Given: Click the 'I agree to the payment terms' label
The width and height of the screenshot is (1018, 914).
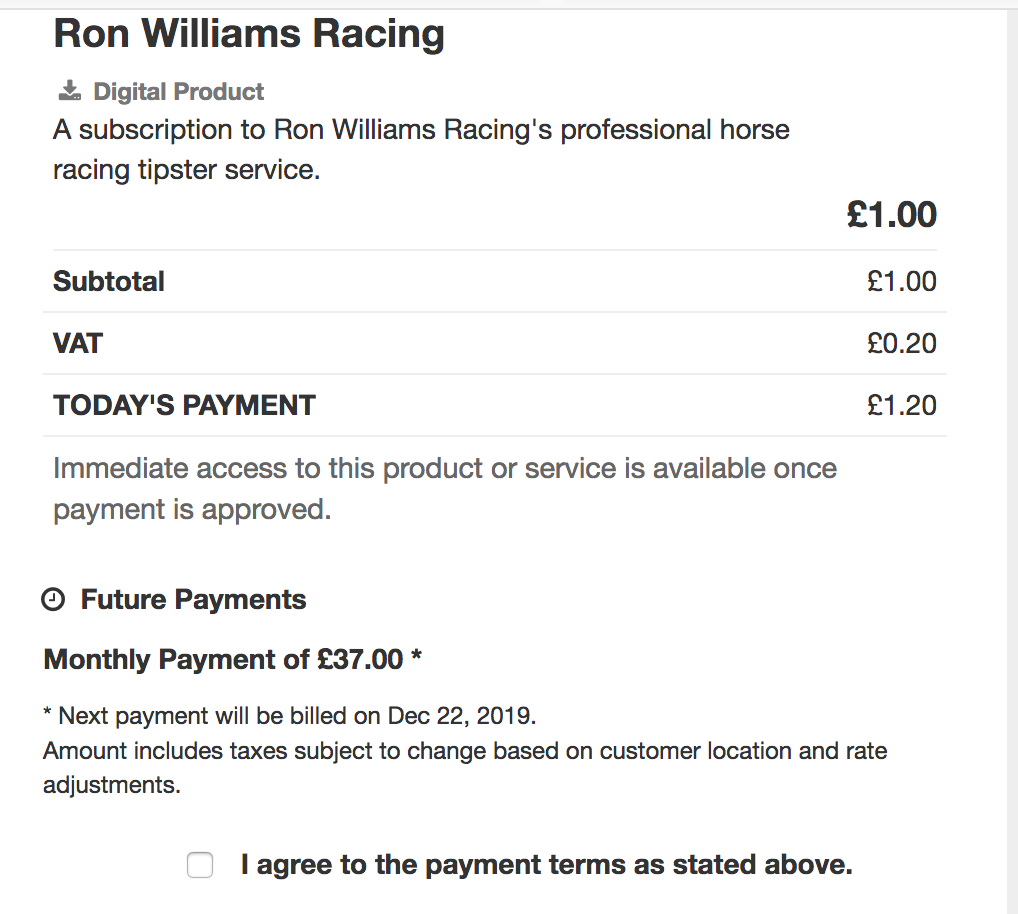Looking at the screenshot, I should [546, 865].
